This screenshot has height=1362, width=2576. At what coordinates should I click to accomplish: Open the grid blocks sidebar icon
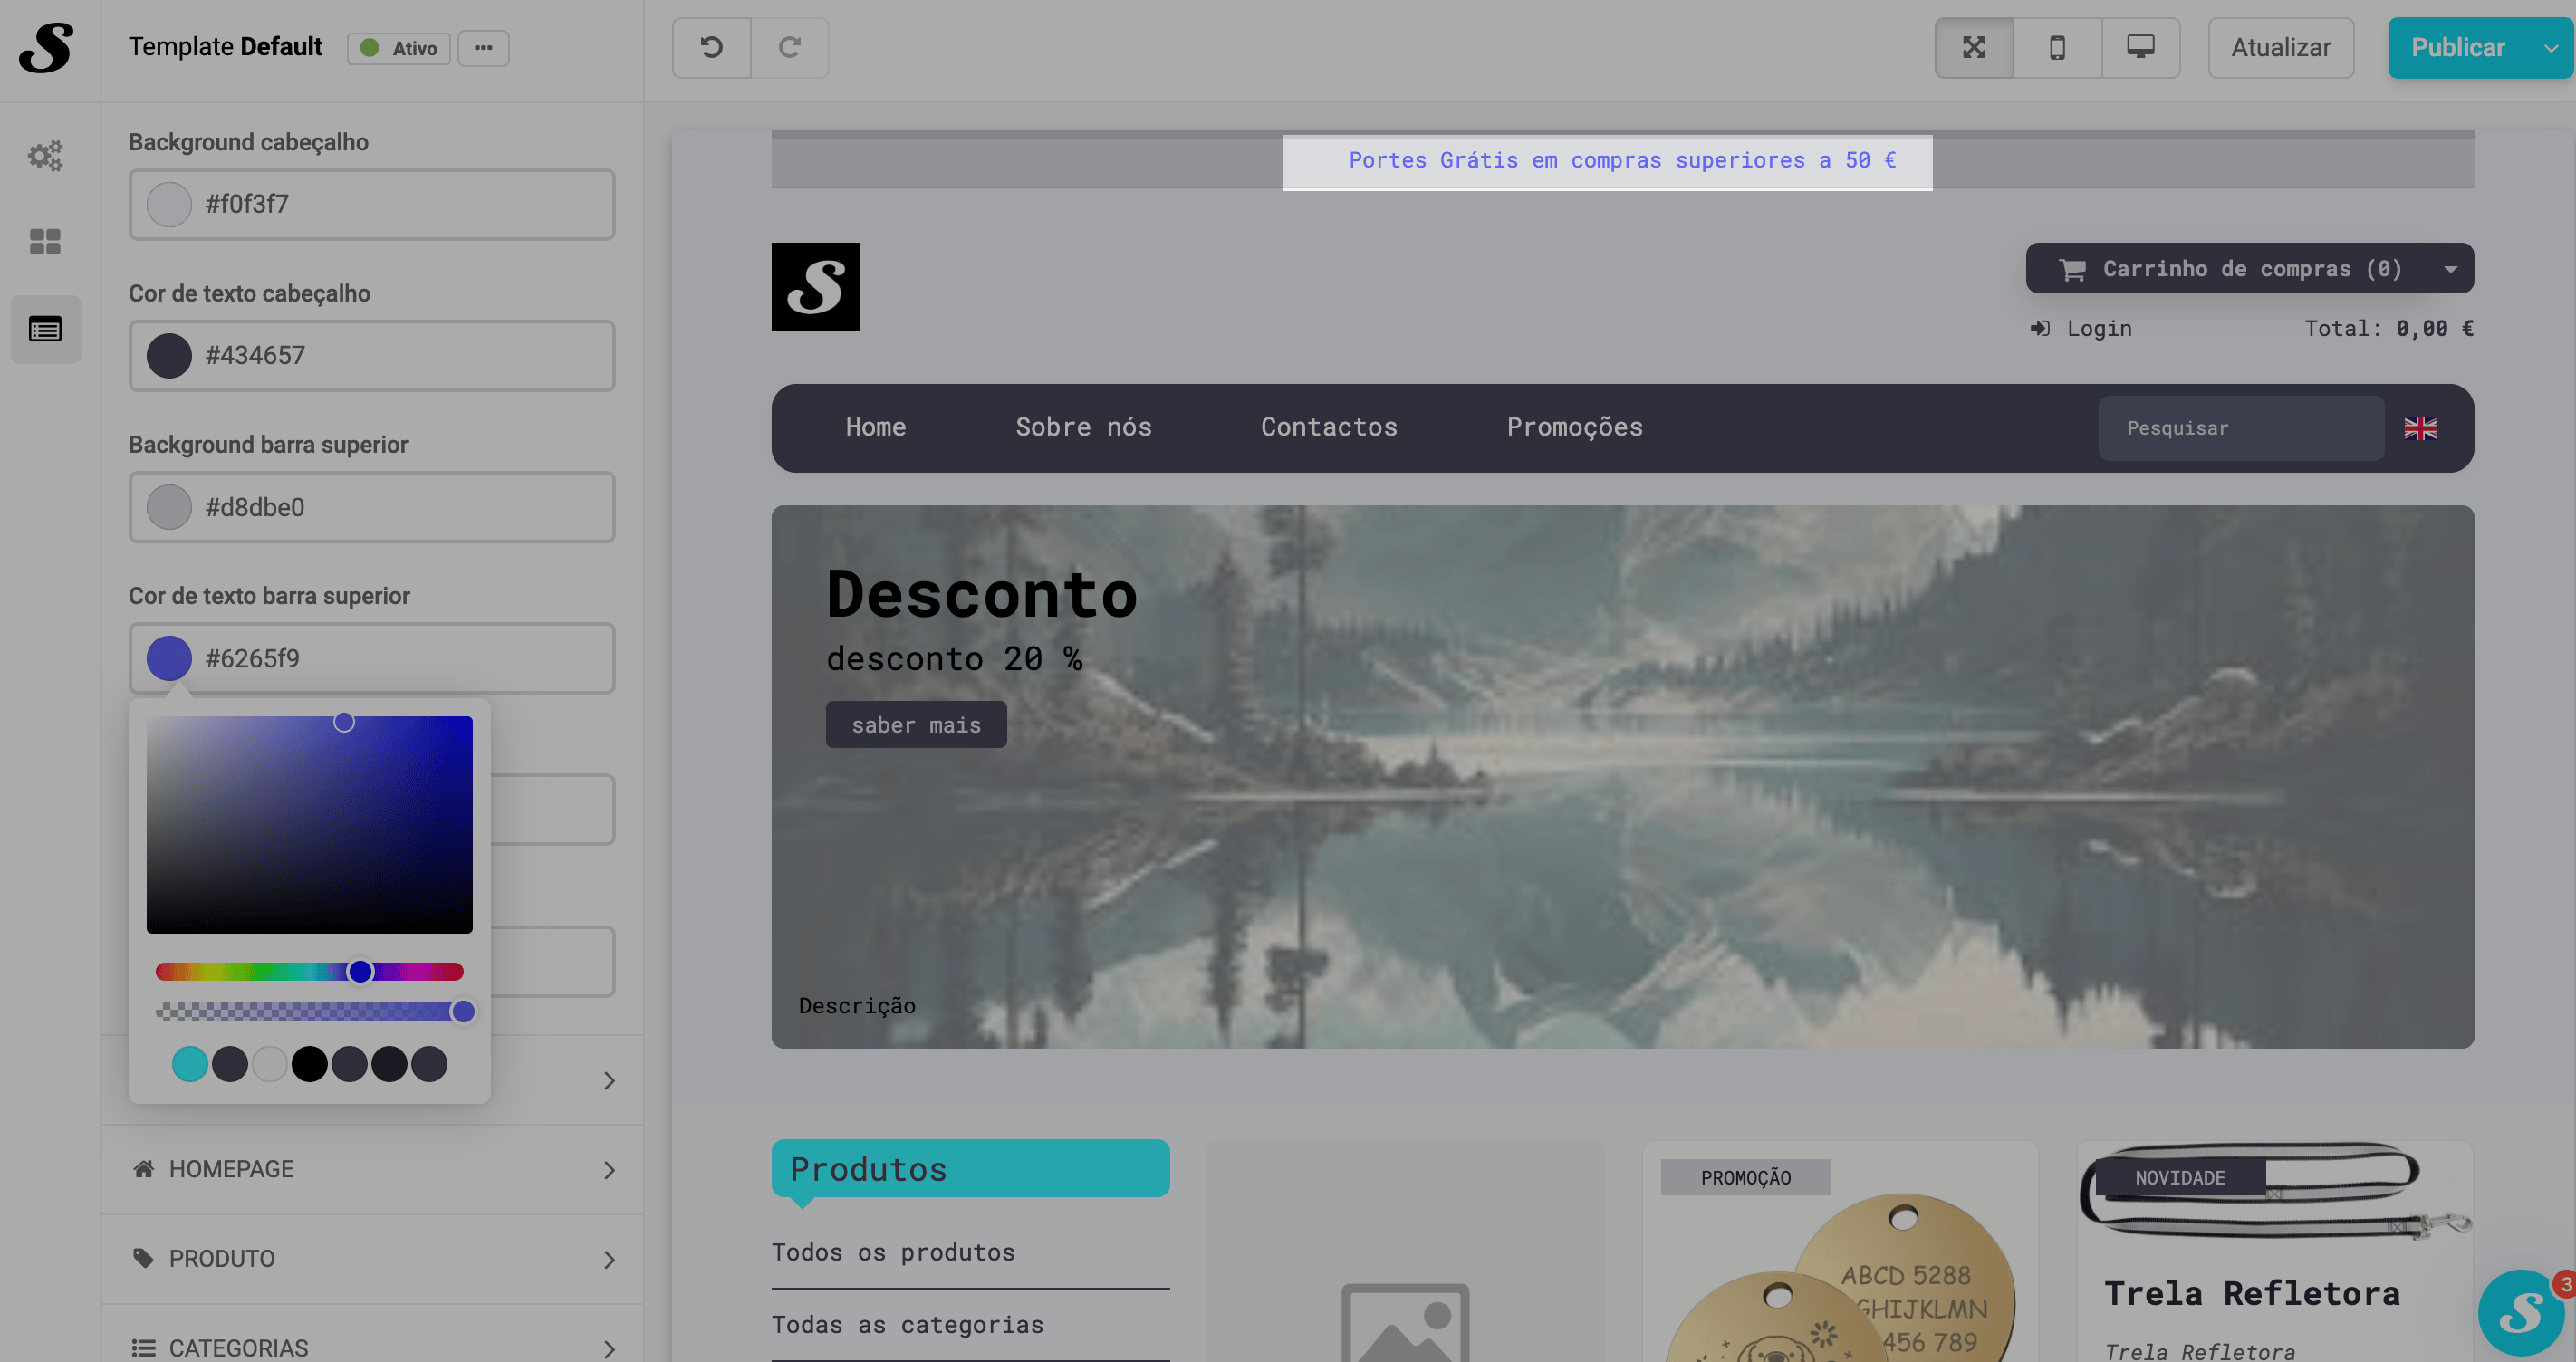pyautogui.click(x=45, y=241)
